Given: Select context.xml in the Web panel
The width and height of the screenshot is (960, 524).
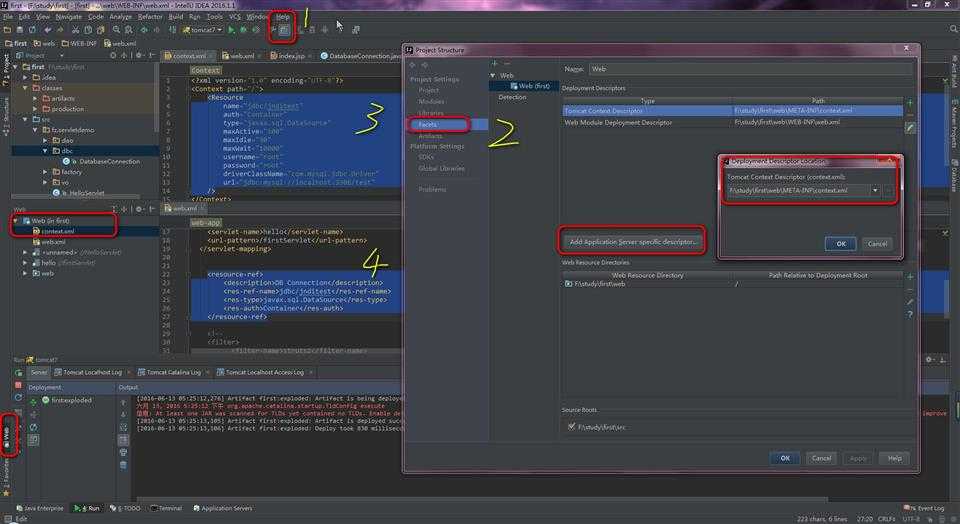Looking at the screenshot, I should click(58, 231).
